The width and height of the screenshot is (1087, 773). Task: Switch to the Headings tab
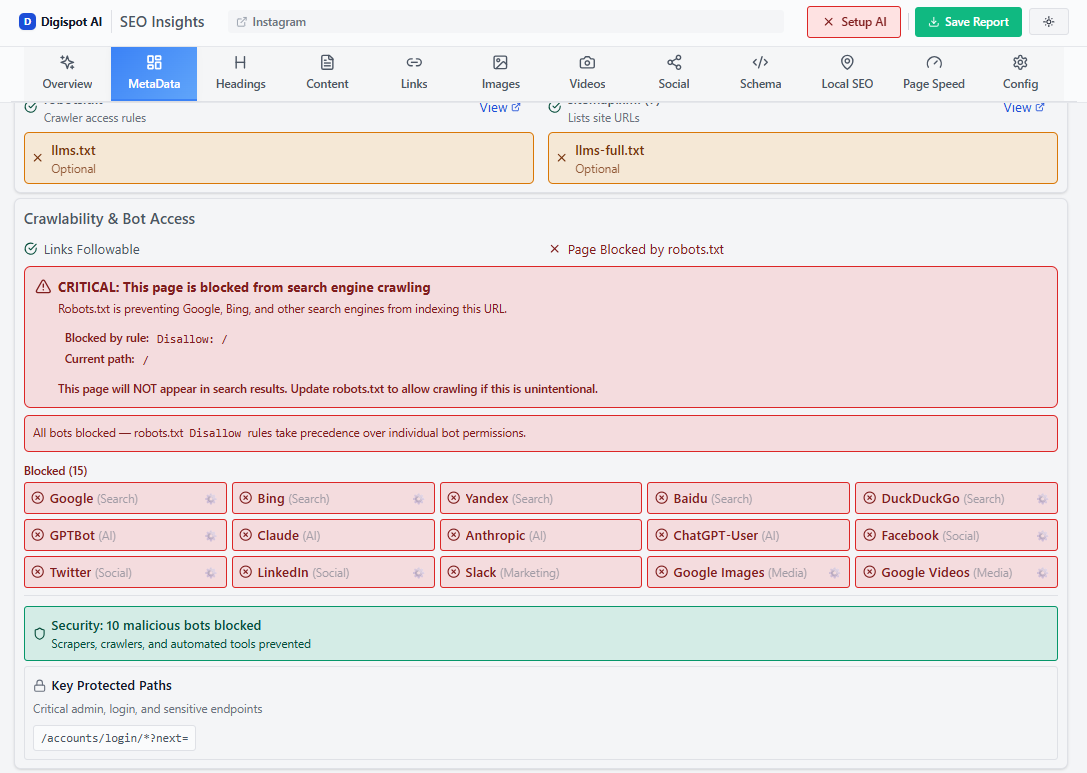tap(241, 73)
